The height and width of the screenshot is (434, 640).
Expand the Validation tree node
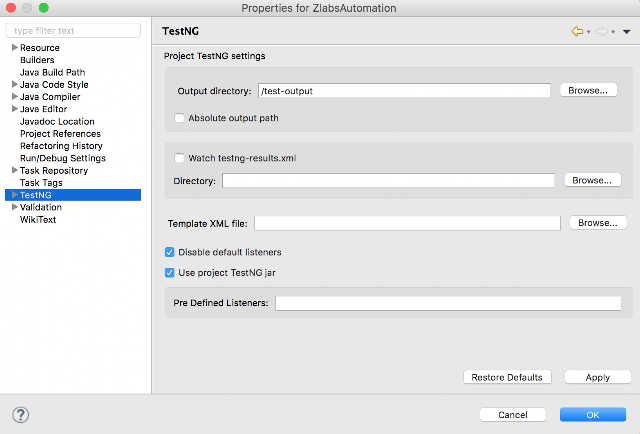coord(15,207)
